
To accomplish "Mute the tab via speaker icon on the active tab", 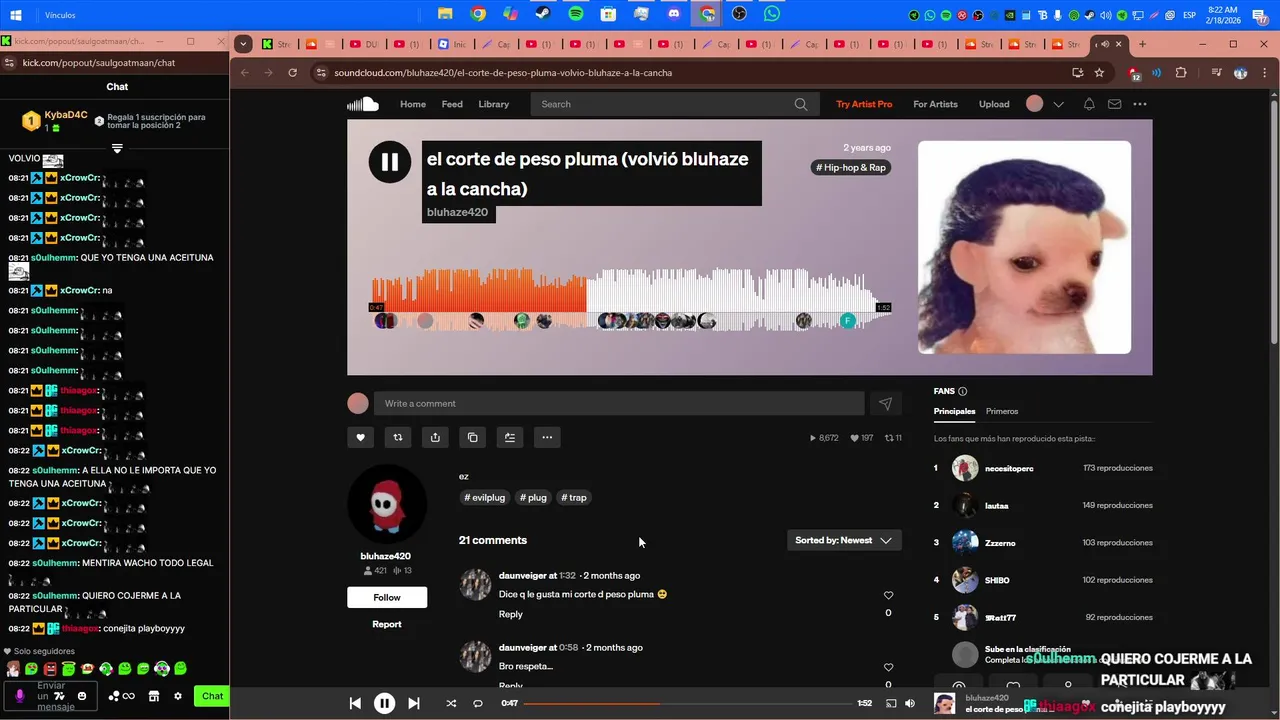I will coord(1104,44).
